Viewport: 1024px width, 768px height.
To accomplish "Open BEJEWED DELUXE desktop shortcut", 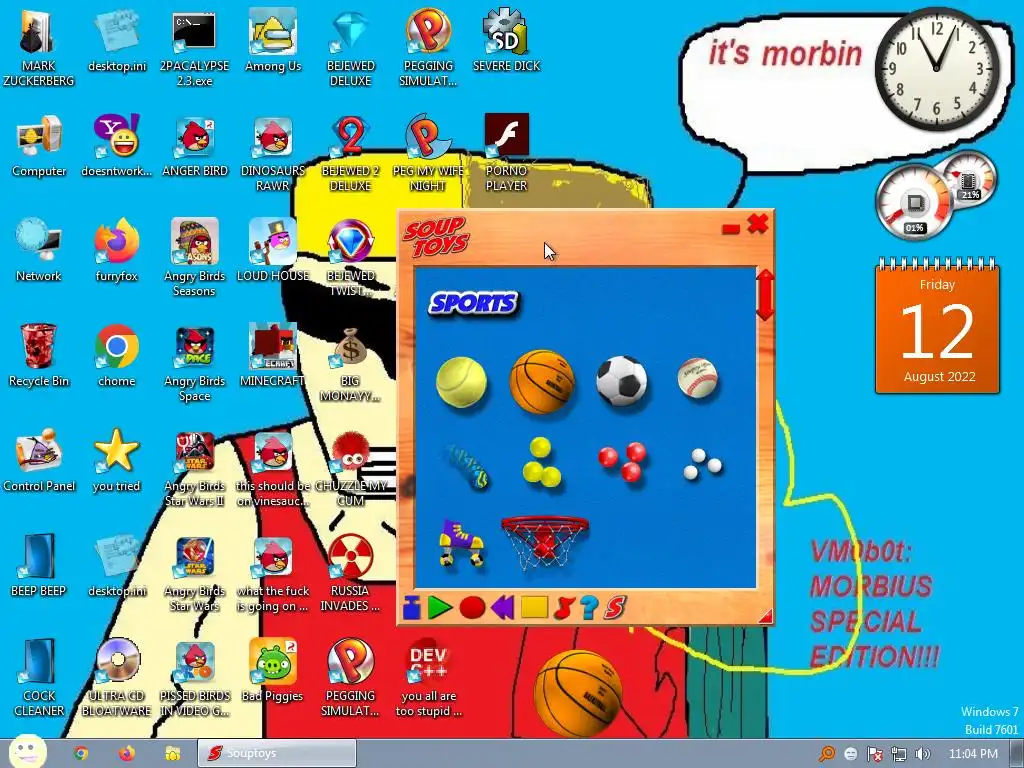I will point(351,48).
